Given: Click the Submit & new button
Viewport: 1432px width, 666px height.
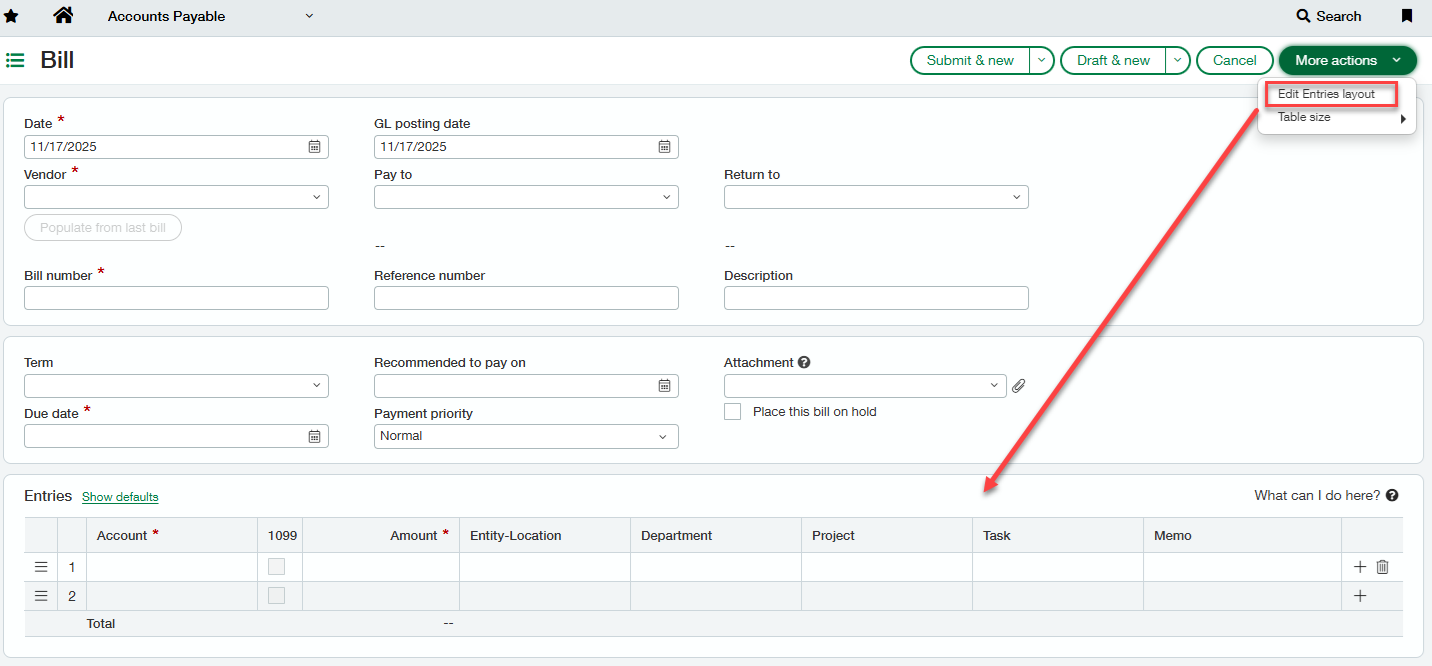Looking at the screenshot, I should click(970, 61).
